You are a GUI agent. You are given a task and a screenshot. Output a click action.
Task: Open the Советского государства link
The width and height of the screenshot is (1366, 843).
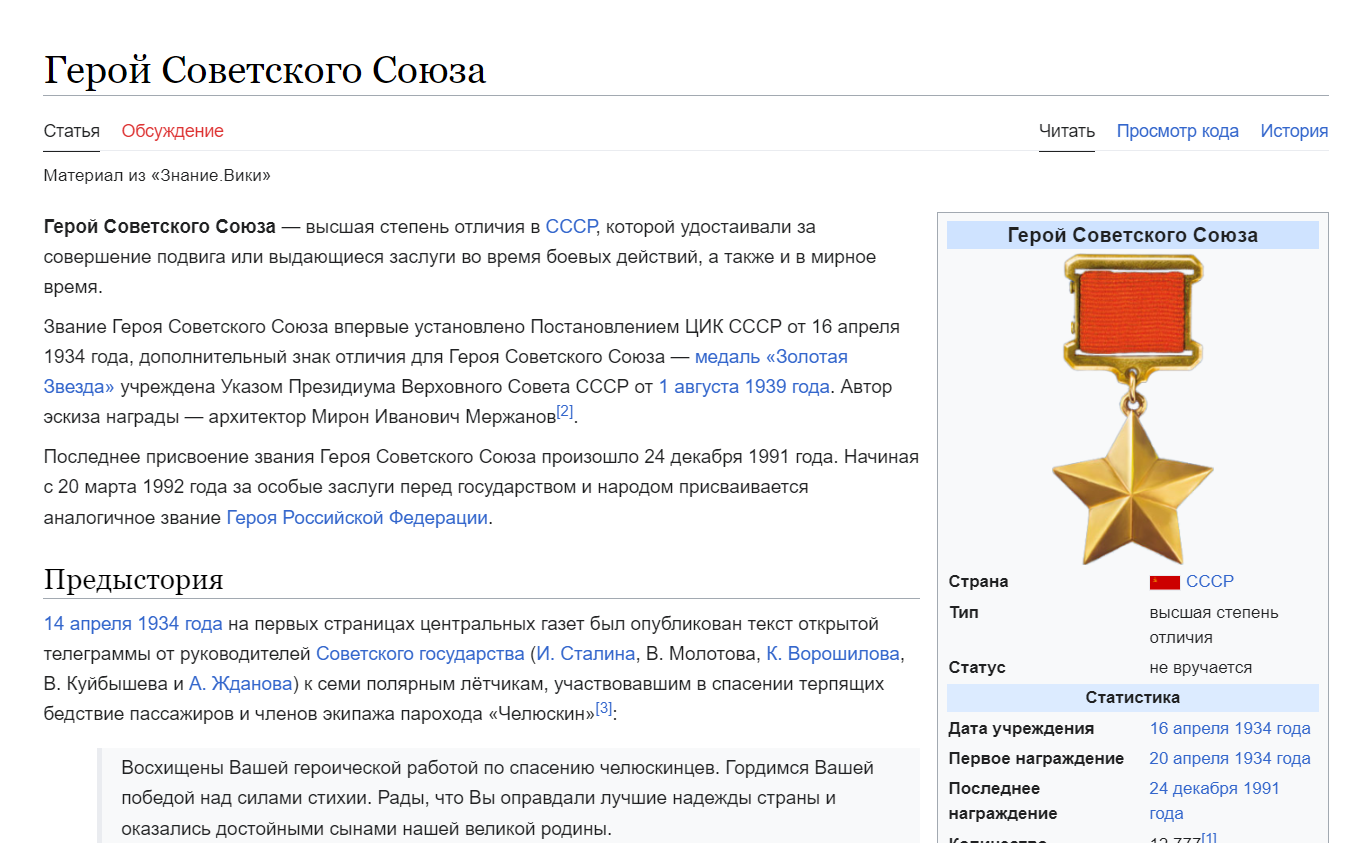pyautogui.click(x=419, y=654)
